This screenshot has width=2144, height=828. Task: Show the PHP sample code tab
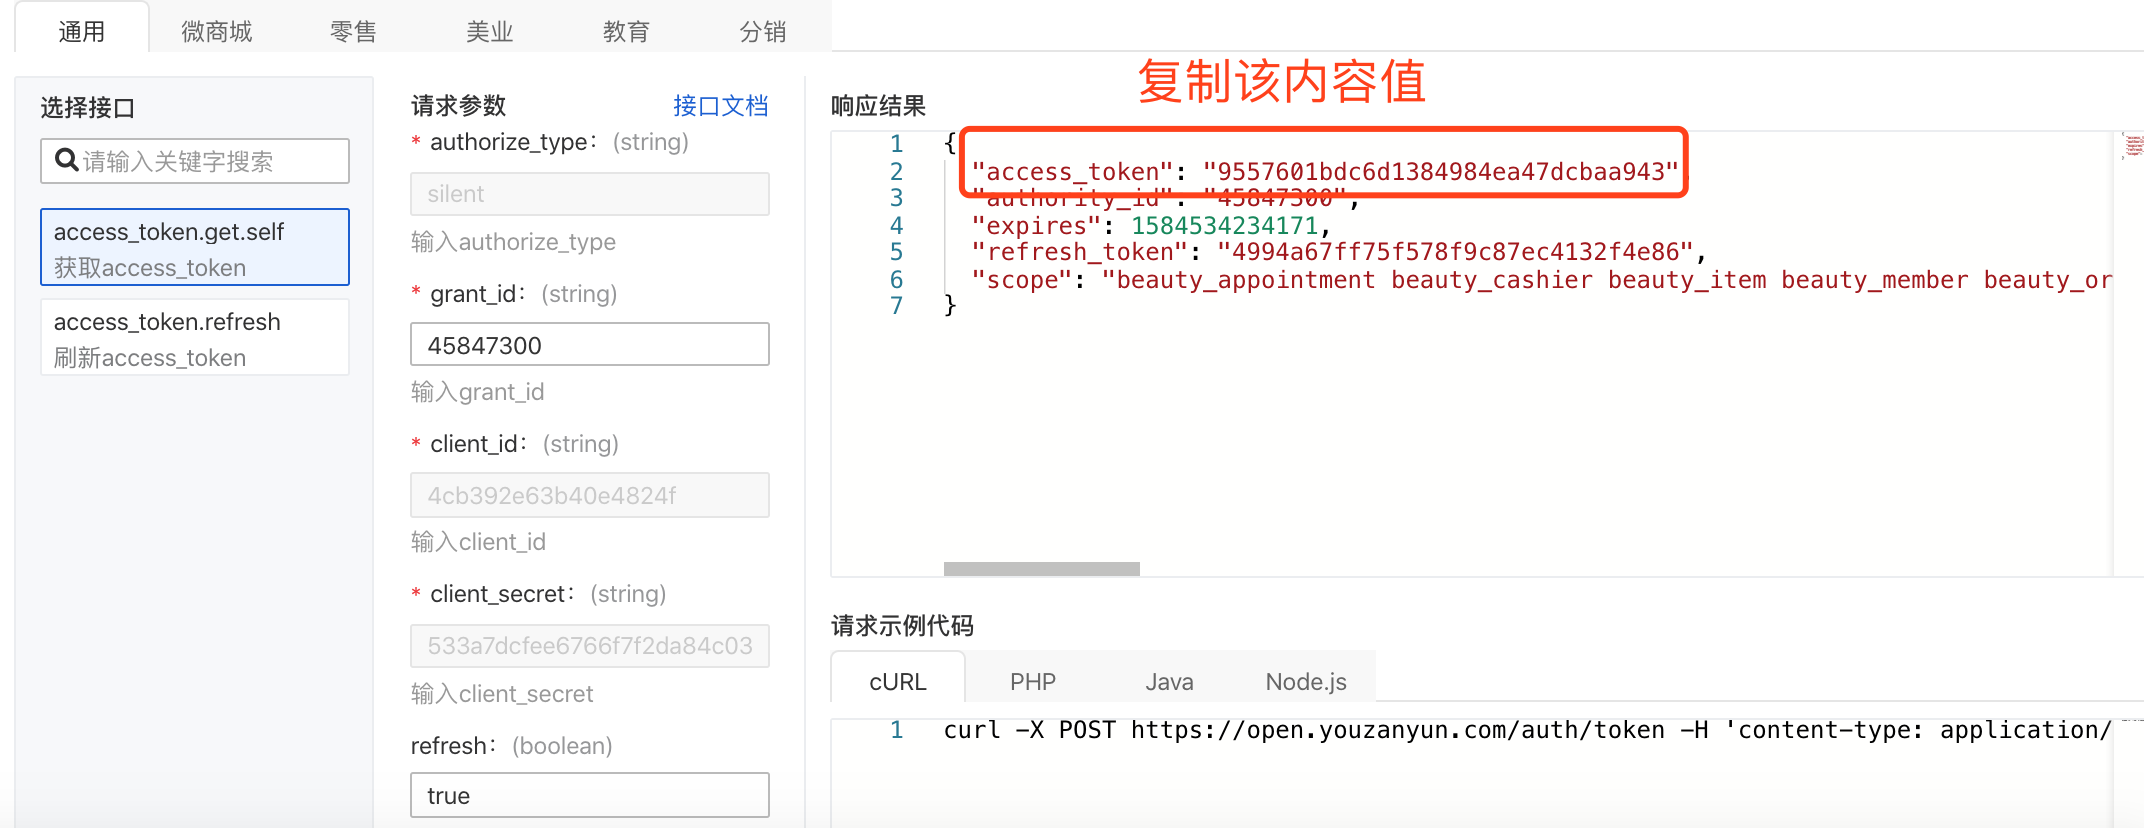(1033, 681)
